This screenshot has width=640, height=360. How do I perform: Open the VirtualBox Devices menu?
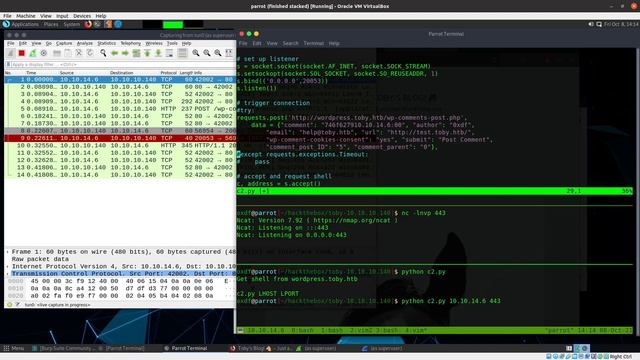[82, 16]
